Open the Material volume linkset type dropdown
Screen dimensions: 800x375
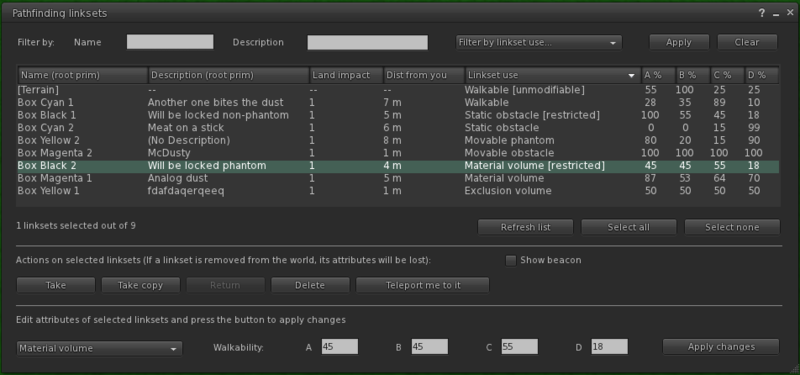click(x=99, y=348)
